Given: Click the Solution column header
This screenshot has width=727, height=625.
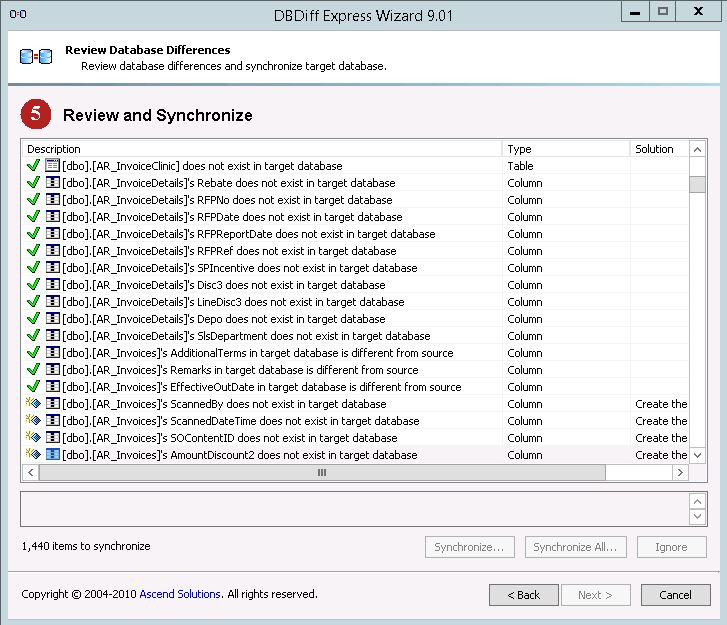Looking at the screenshot, I should pos(658,149).
